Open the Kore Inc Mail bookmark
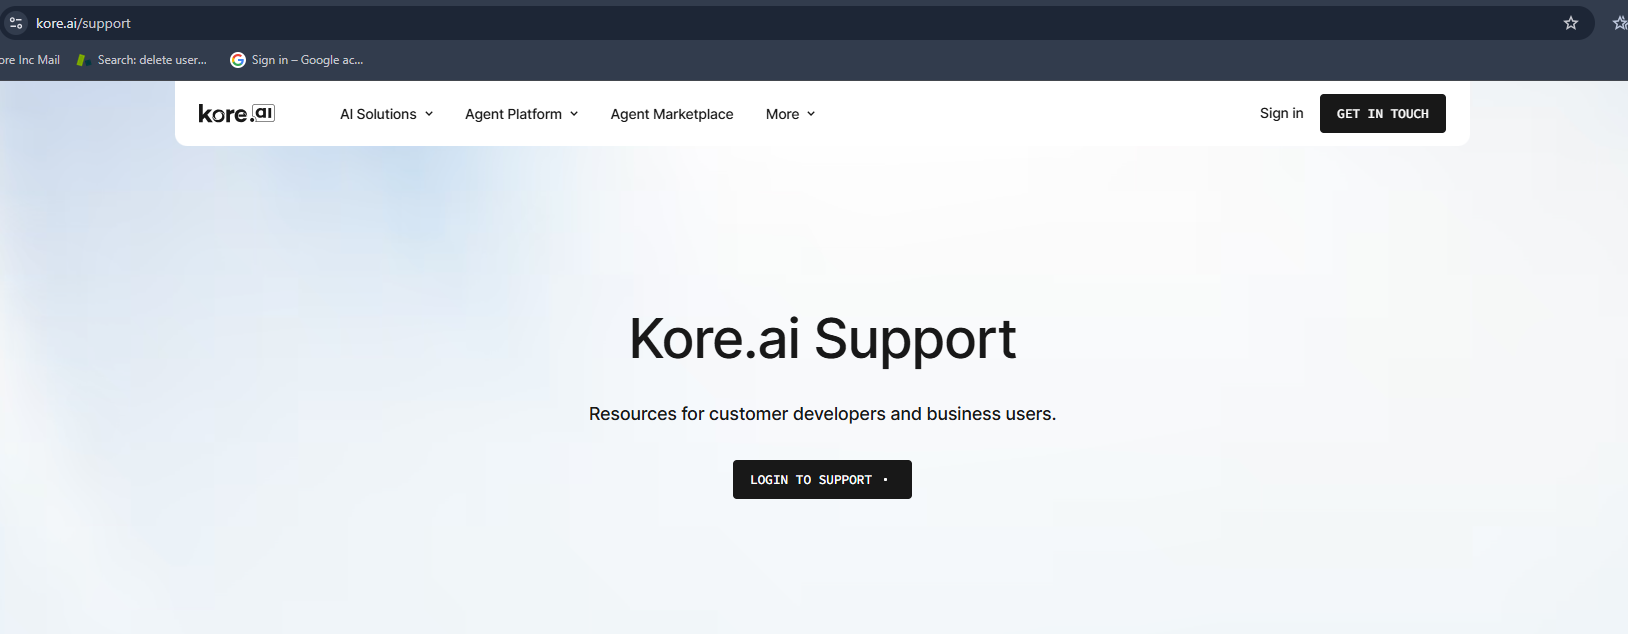 [x=30, y=60]
